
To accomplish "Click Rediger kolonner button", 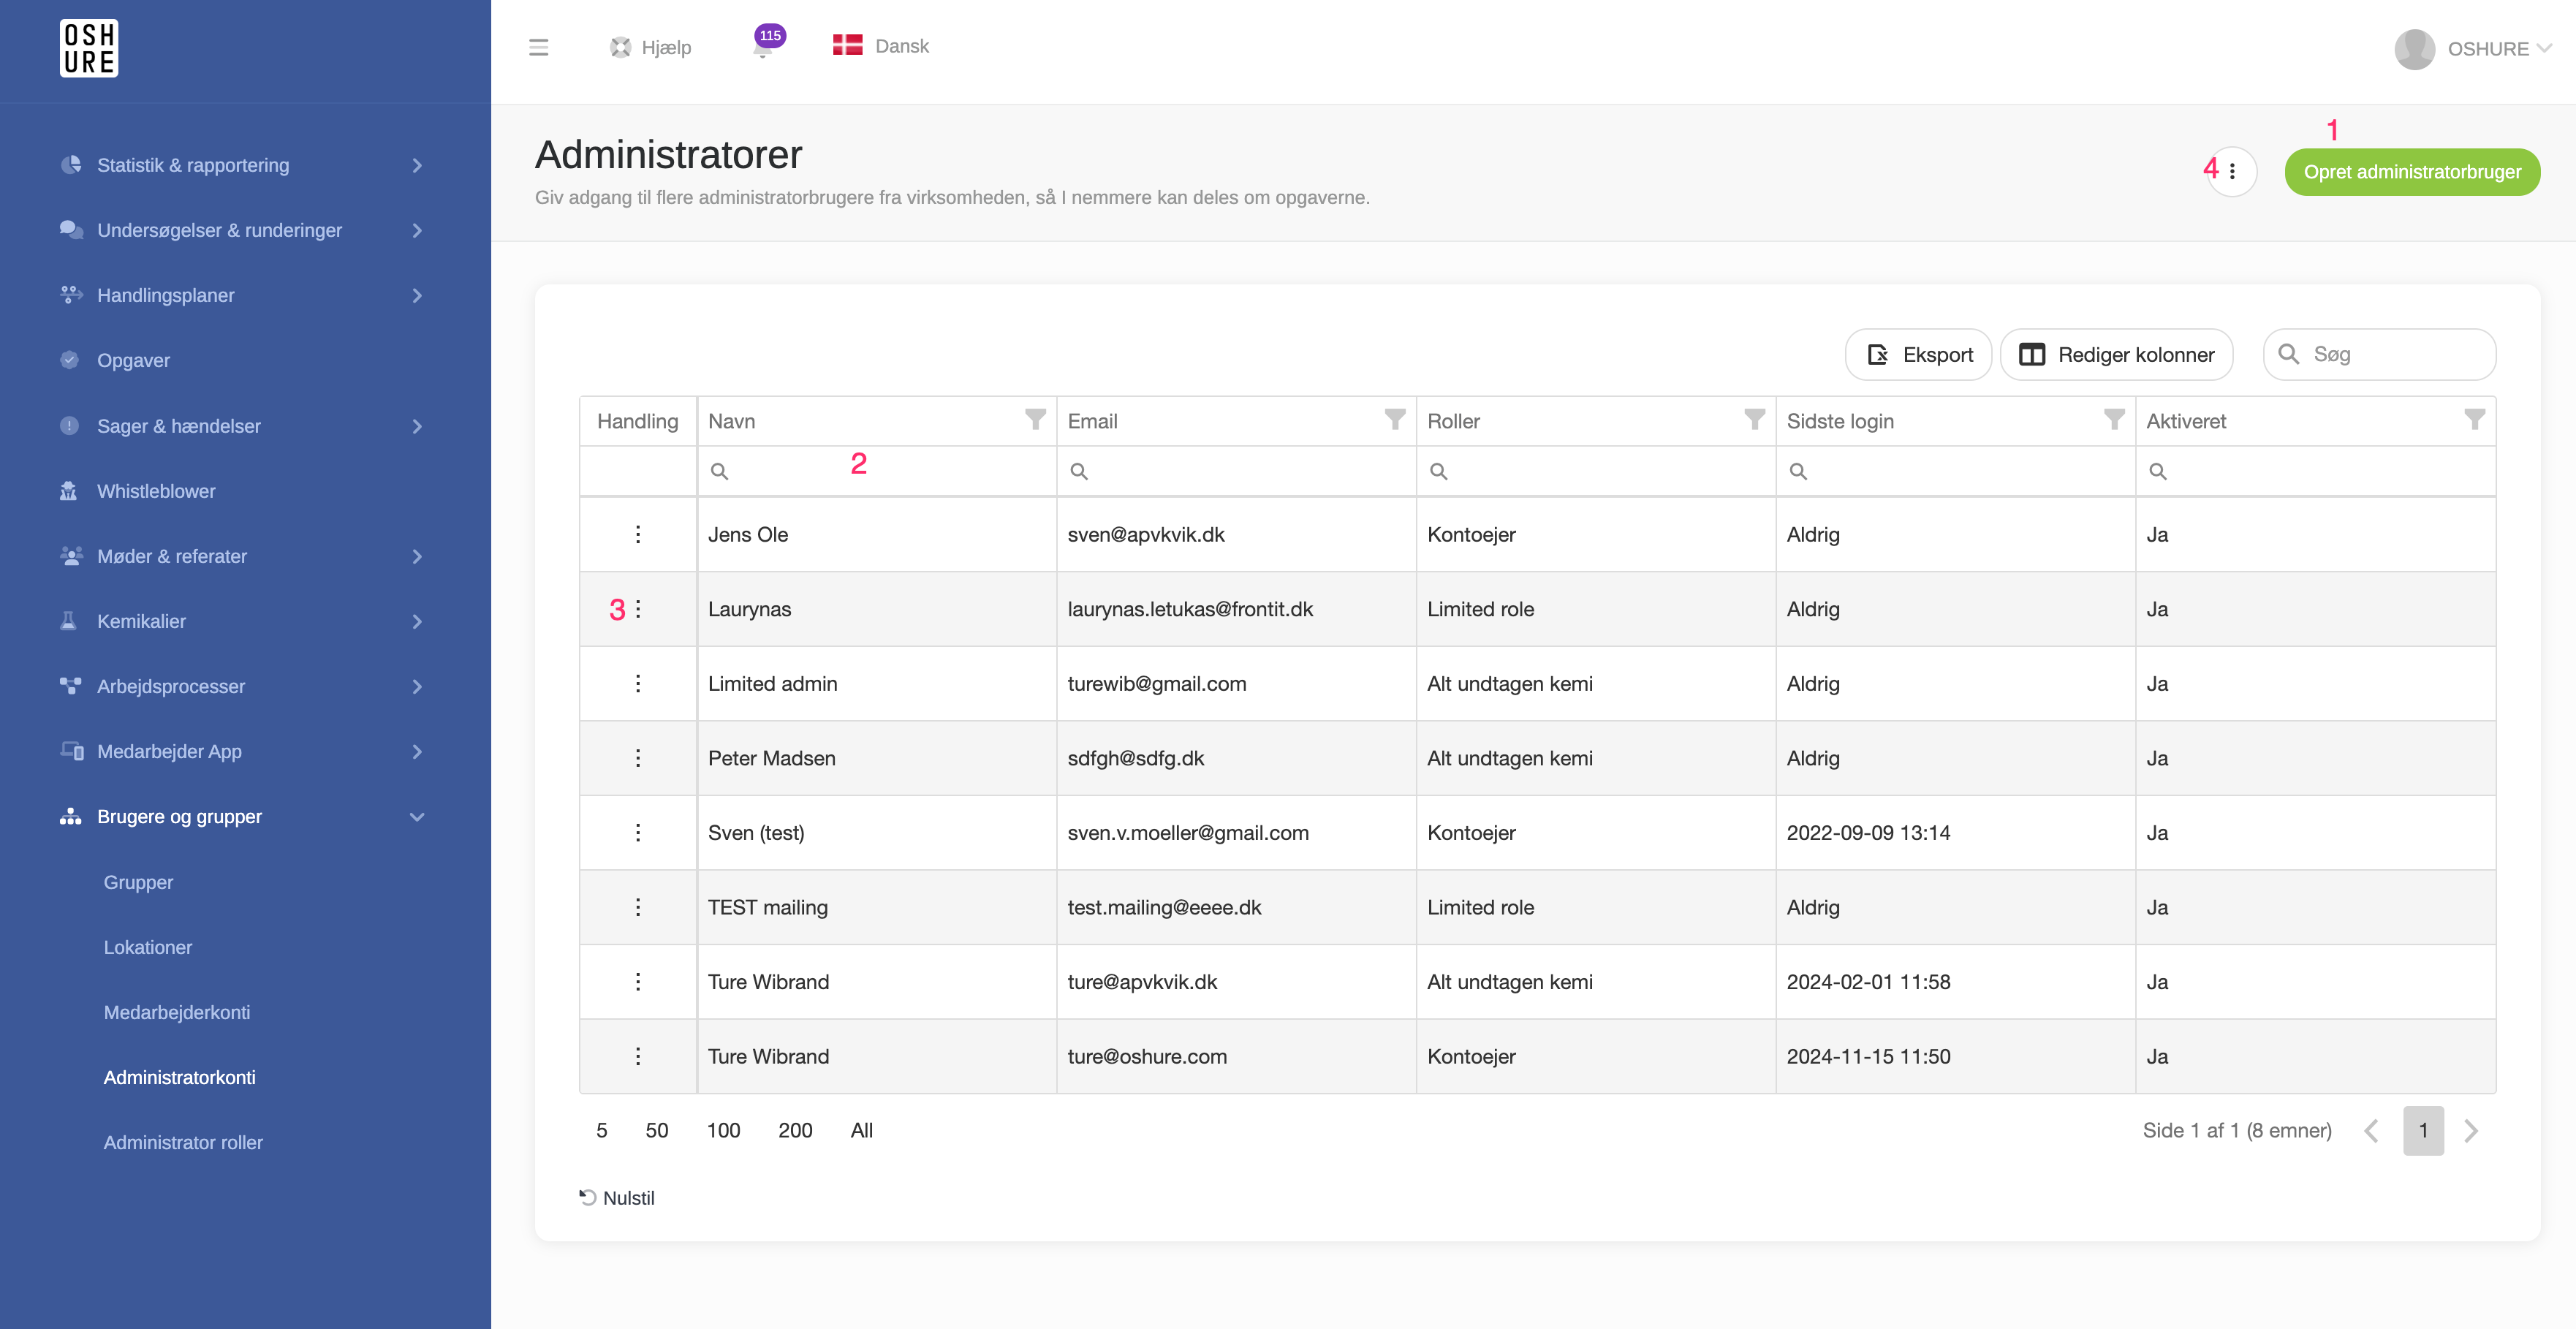I will [x=2116, y=355].
